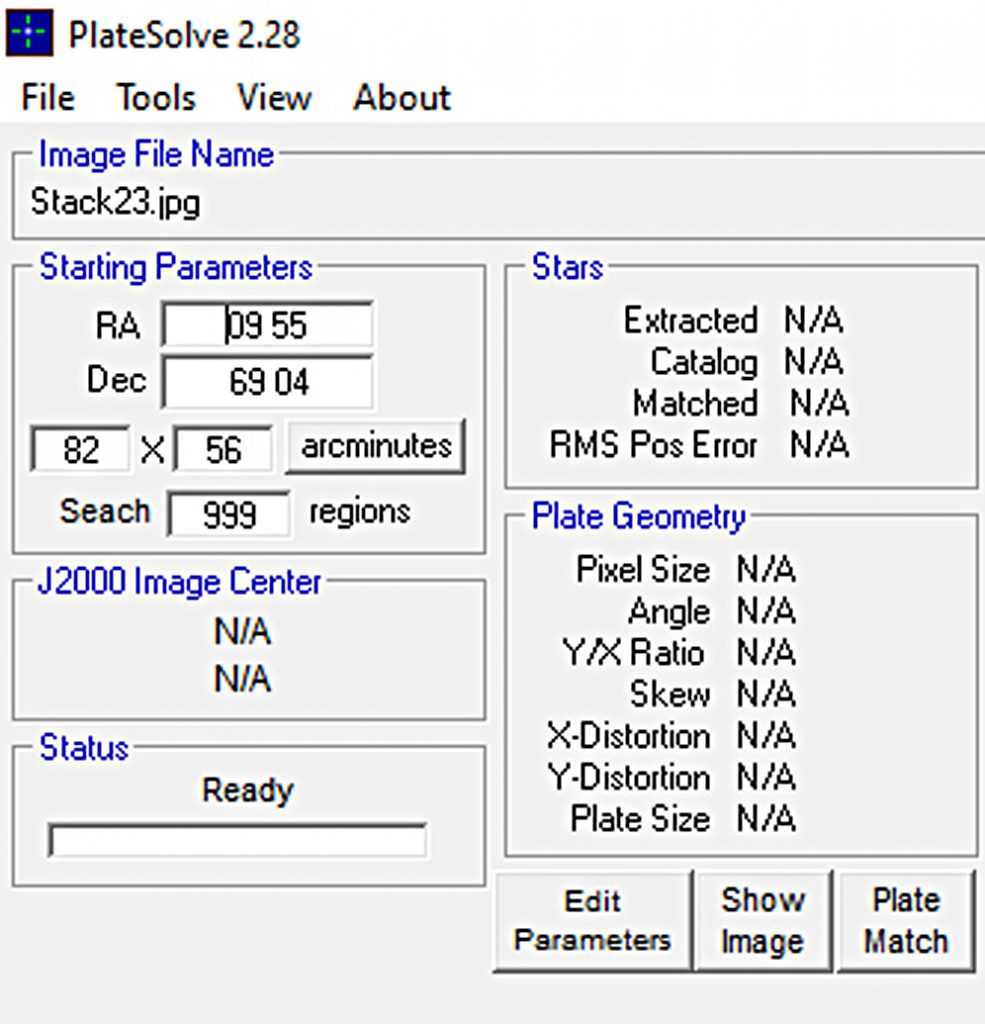Viewport: 985px width, 1024px height.
Task: Click the Extracted stars N/A value
Action: point(813,320)
